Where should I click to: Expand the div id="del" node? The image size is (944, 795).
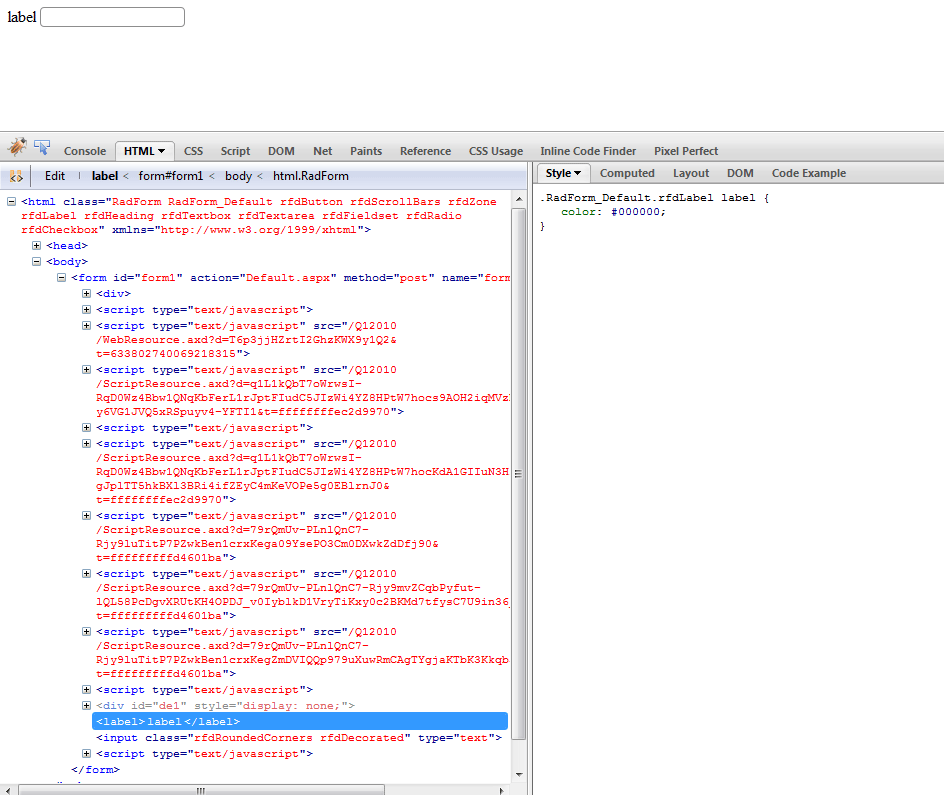87,705
